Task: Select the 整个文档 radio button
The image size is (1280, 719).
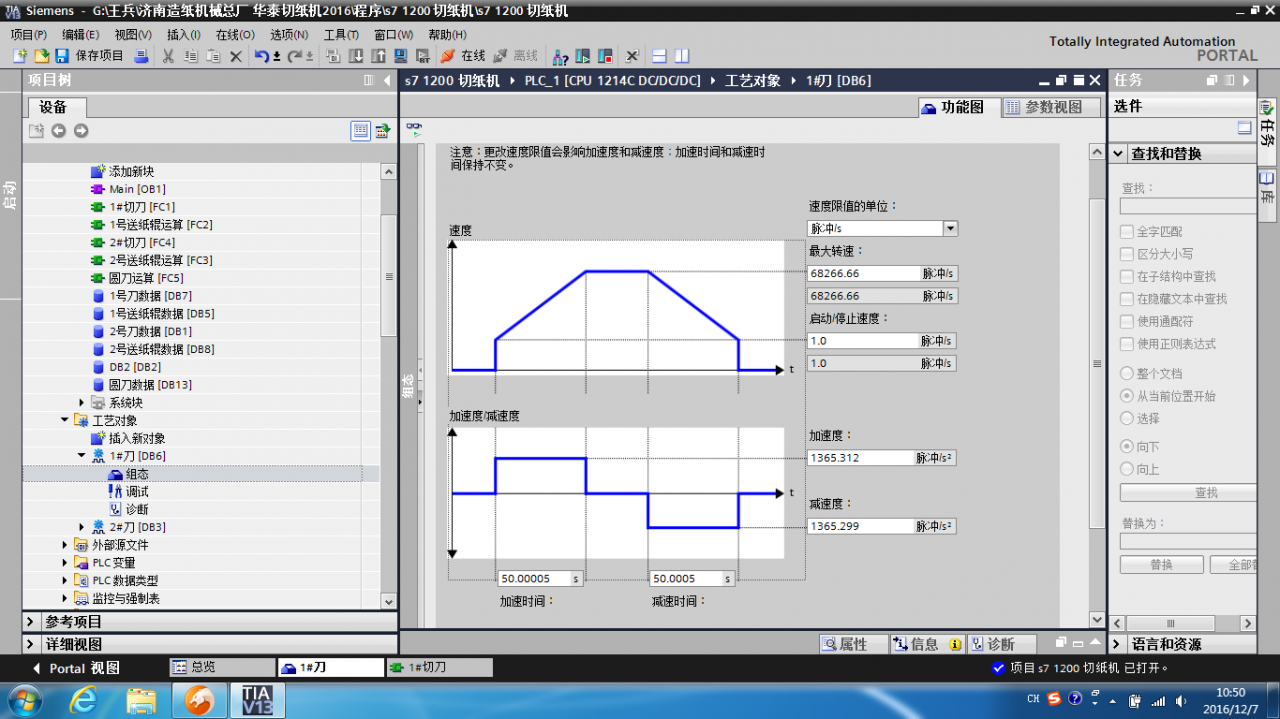Action: tap(1127, 374)
